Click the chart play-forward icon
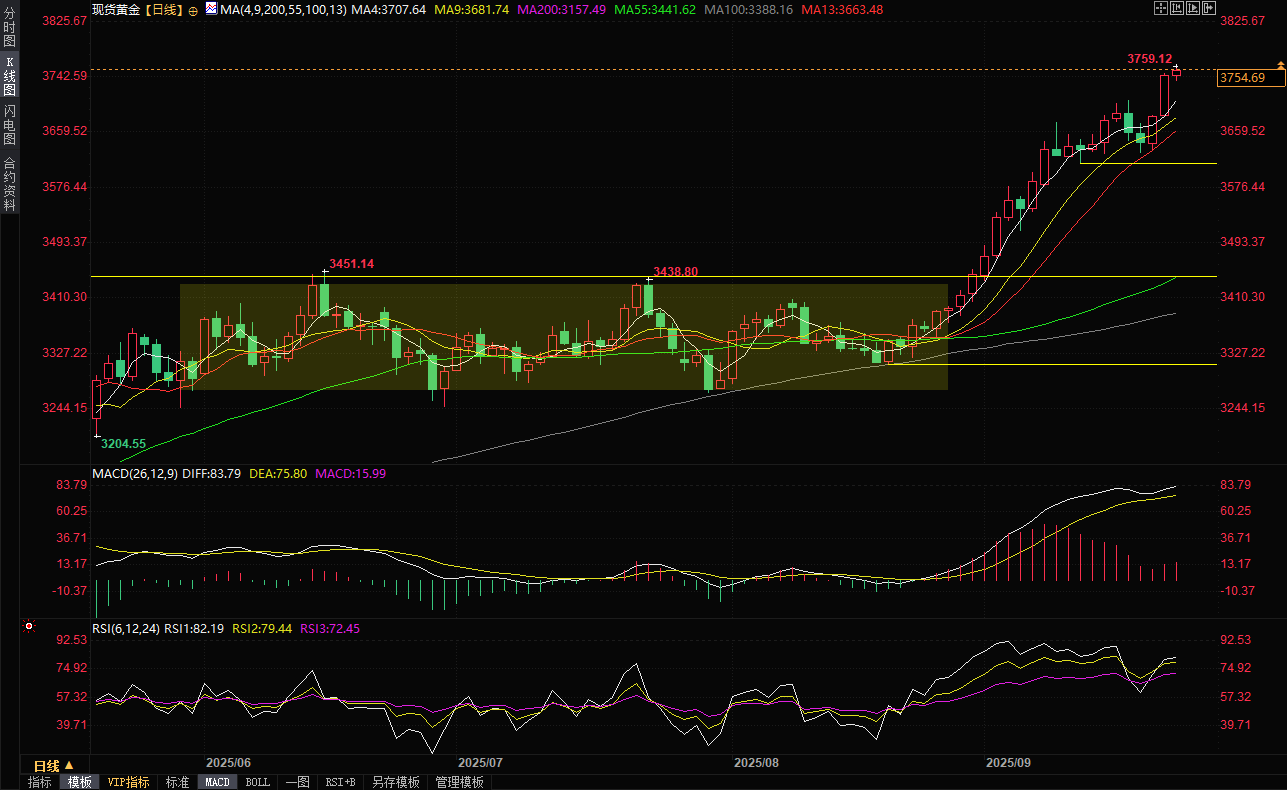Screen dimensions: 1287x790 tap(1193, 8)
